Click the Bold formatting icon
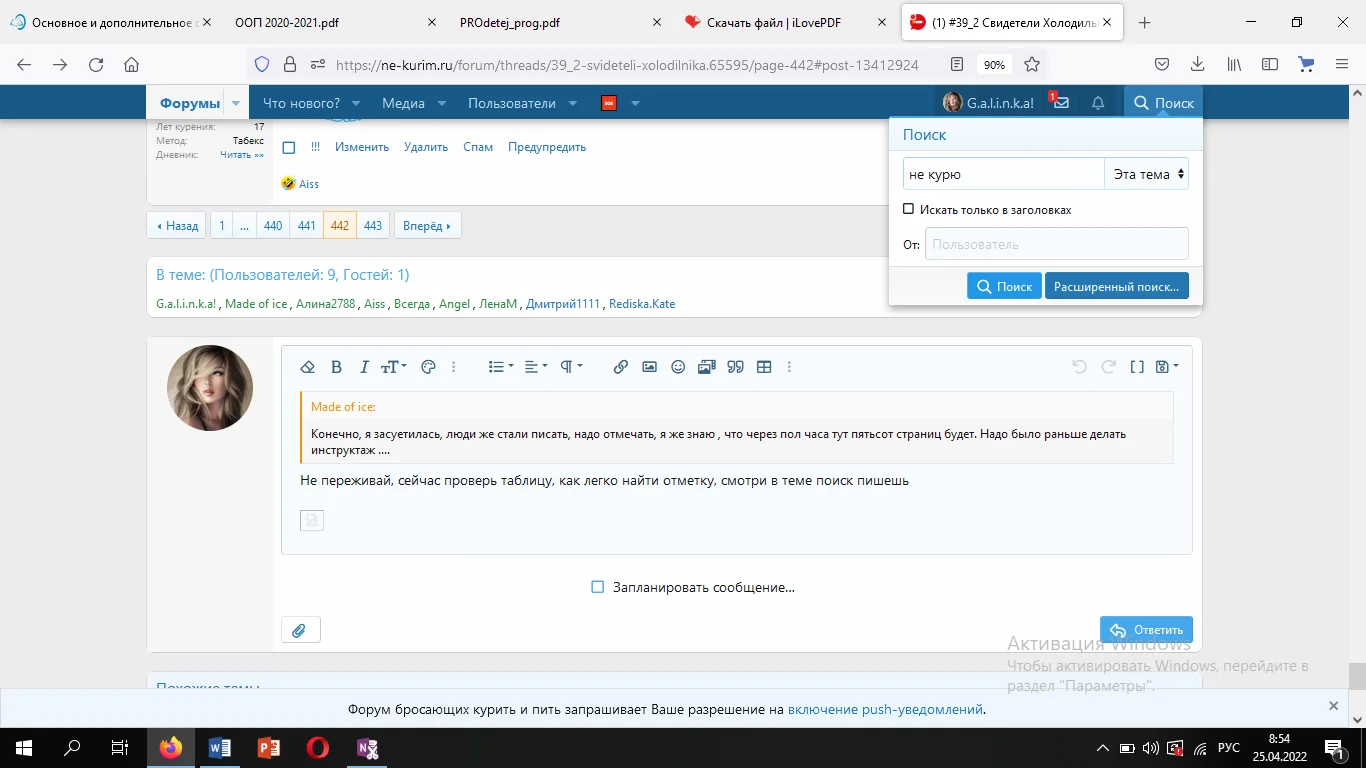This screenshot has height=768, width=1366. point(336,367)
